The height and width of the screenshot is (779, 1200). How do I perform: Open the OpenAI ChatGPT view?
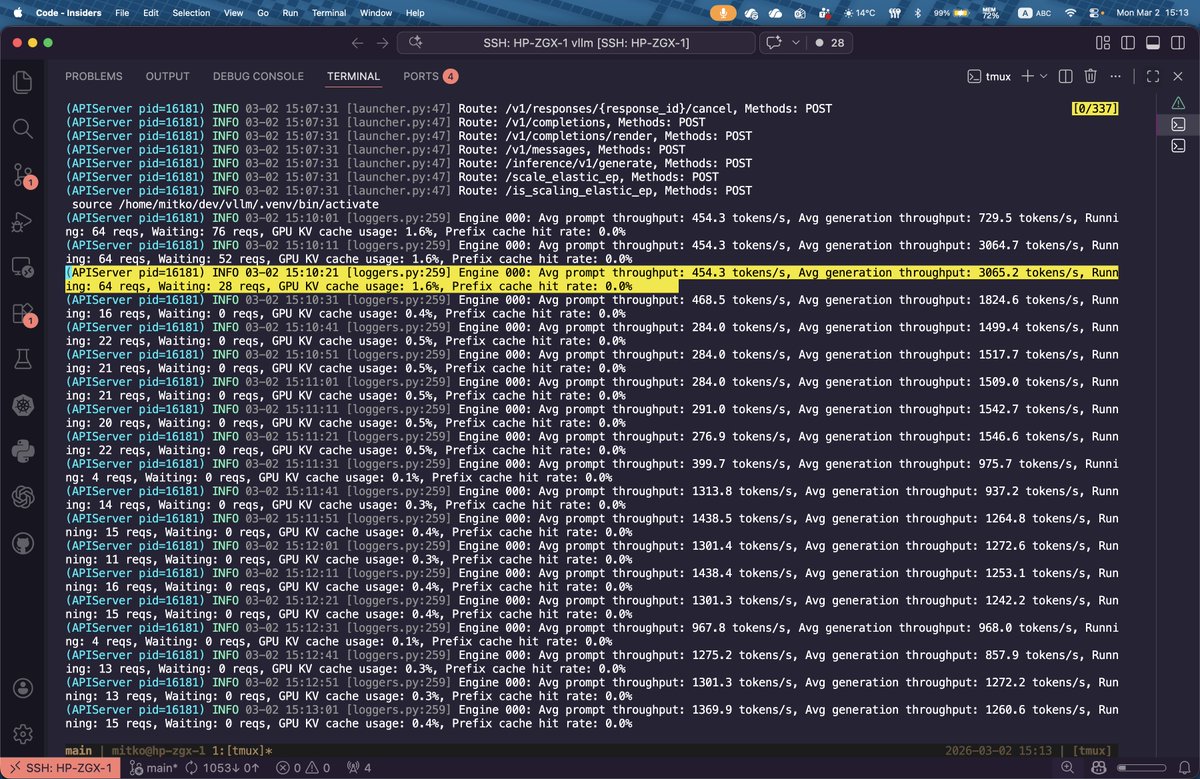point(22,497)
